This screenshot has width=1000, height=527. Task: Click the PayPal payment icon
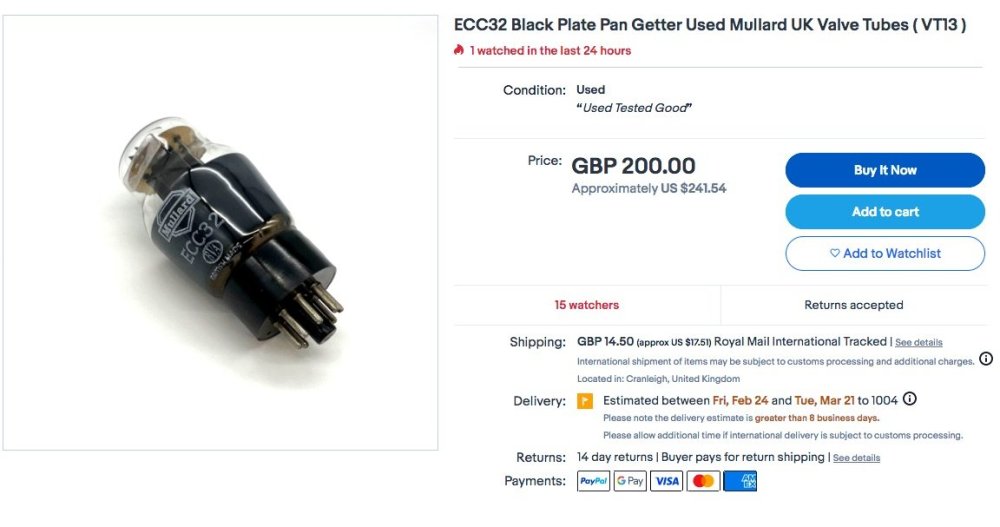(594, 481)
